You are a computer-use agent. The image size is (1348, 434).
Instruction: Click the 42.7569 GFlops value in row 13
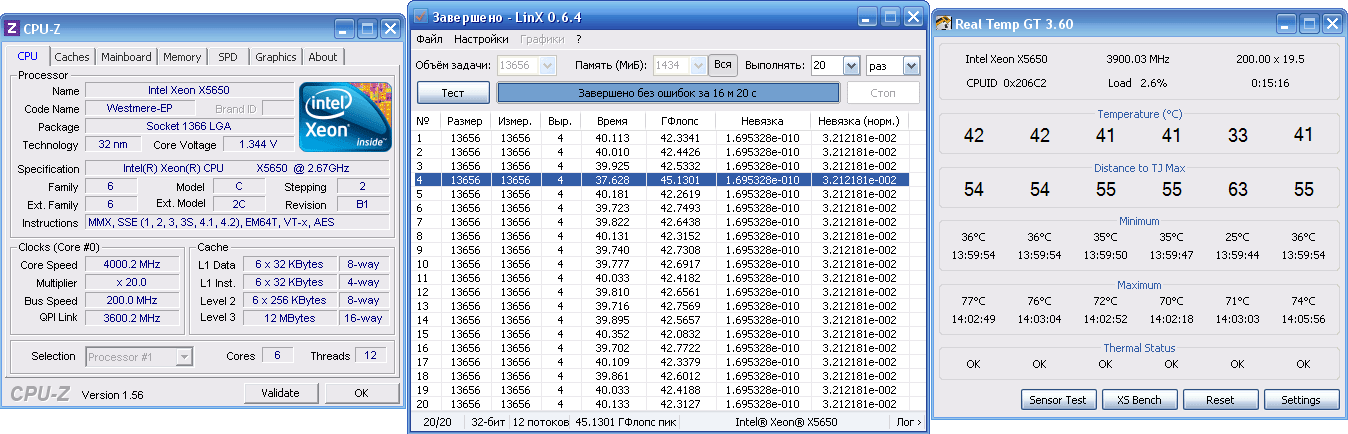[680, 306]
